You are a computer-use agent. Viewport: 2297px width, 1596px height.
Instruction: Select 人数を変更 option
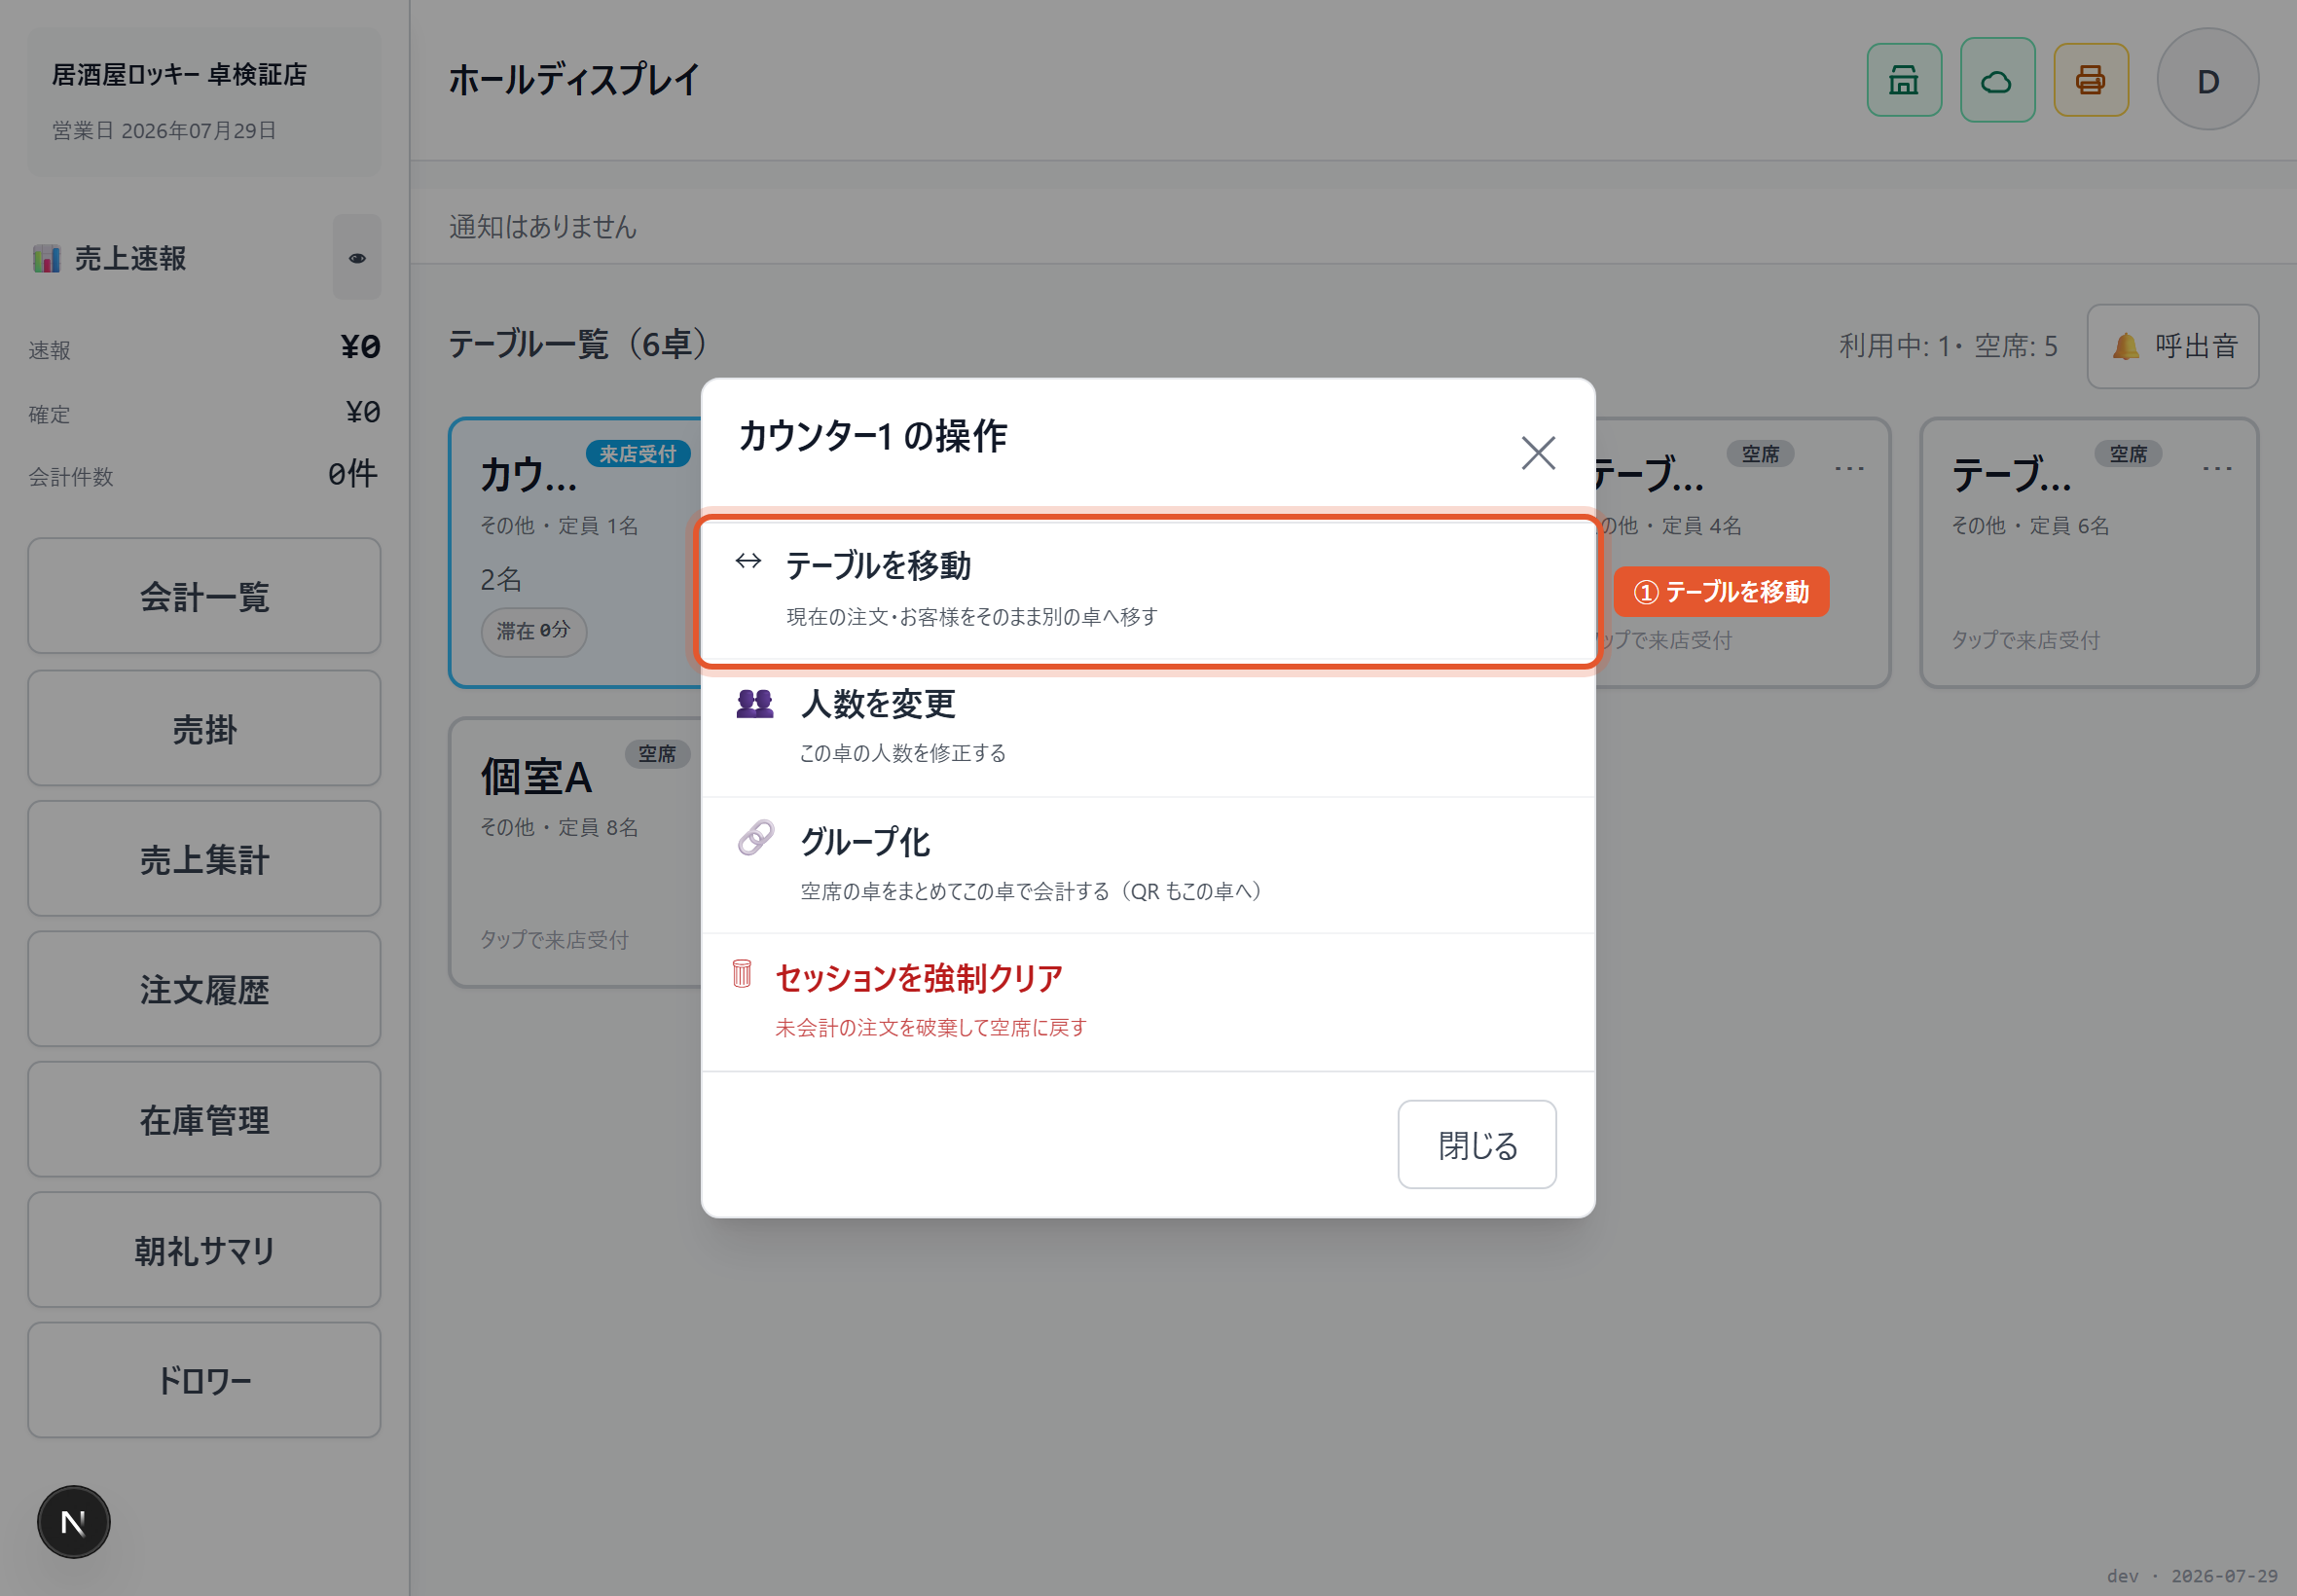tap(1147, 728)
